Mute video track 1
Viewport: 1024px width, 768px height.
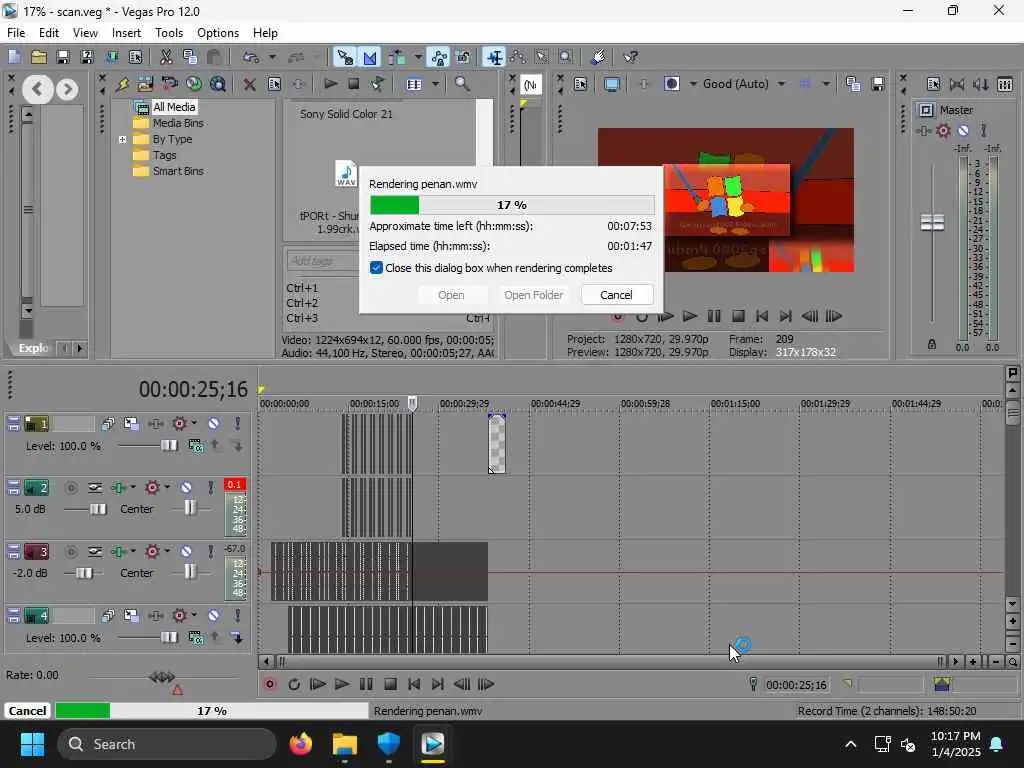pyautogui.click(x=214, y=424)
